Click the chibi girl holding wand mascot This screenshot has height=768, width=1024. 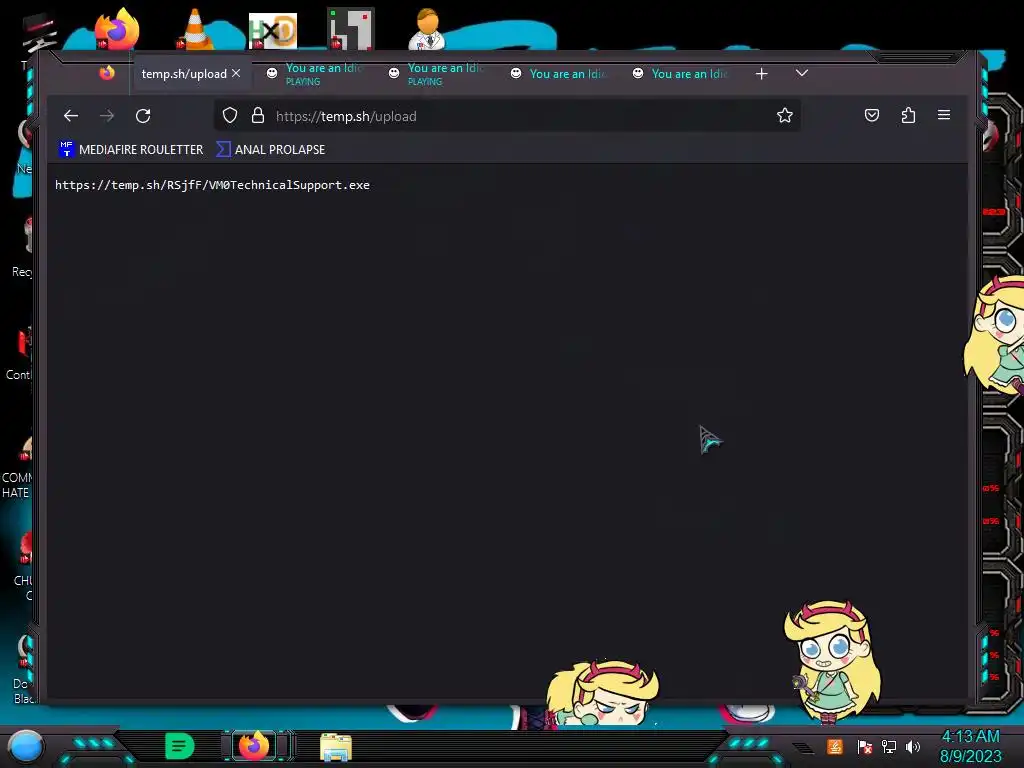click(x=831, y=662)
